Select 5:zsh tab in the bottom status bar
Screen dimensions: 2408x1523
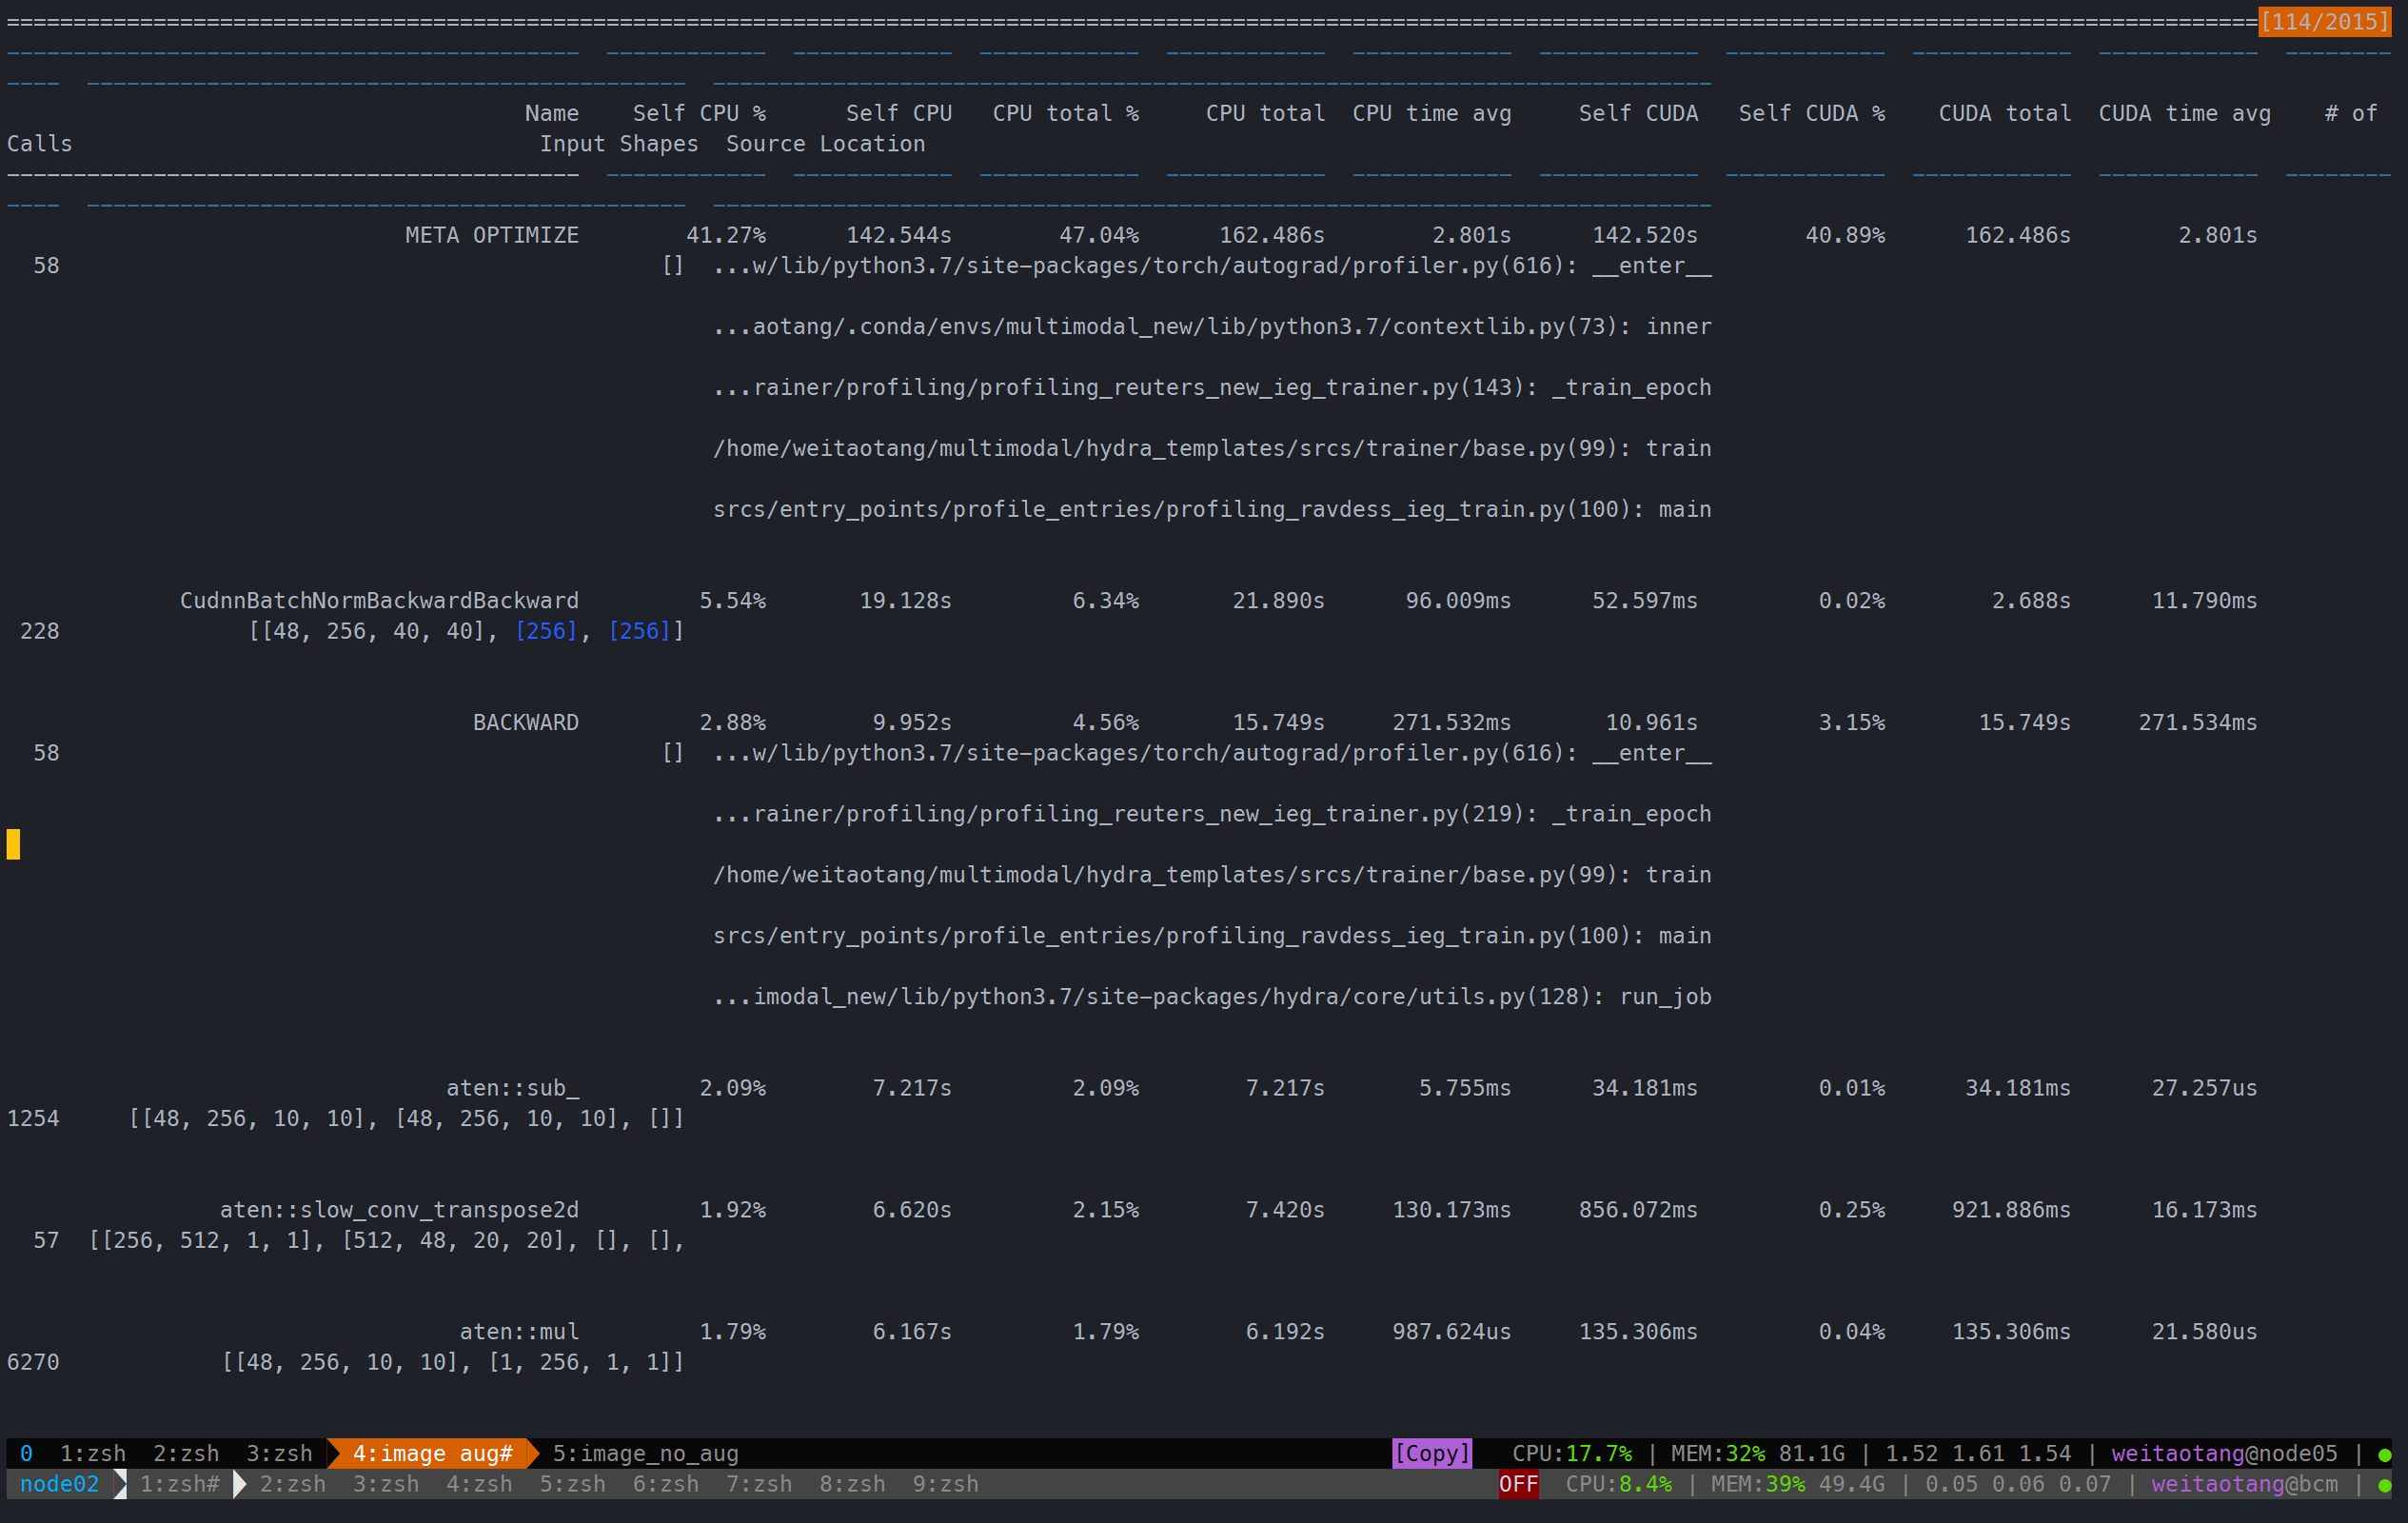573,1484
